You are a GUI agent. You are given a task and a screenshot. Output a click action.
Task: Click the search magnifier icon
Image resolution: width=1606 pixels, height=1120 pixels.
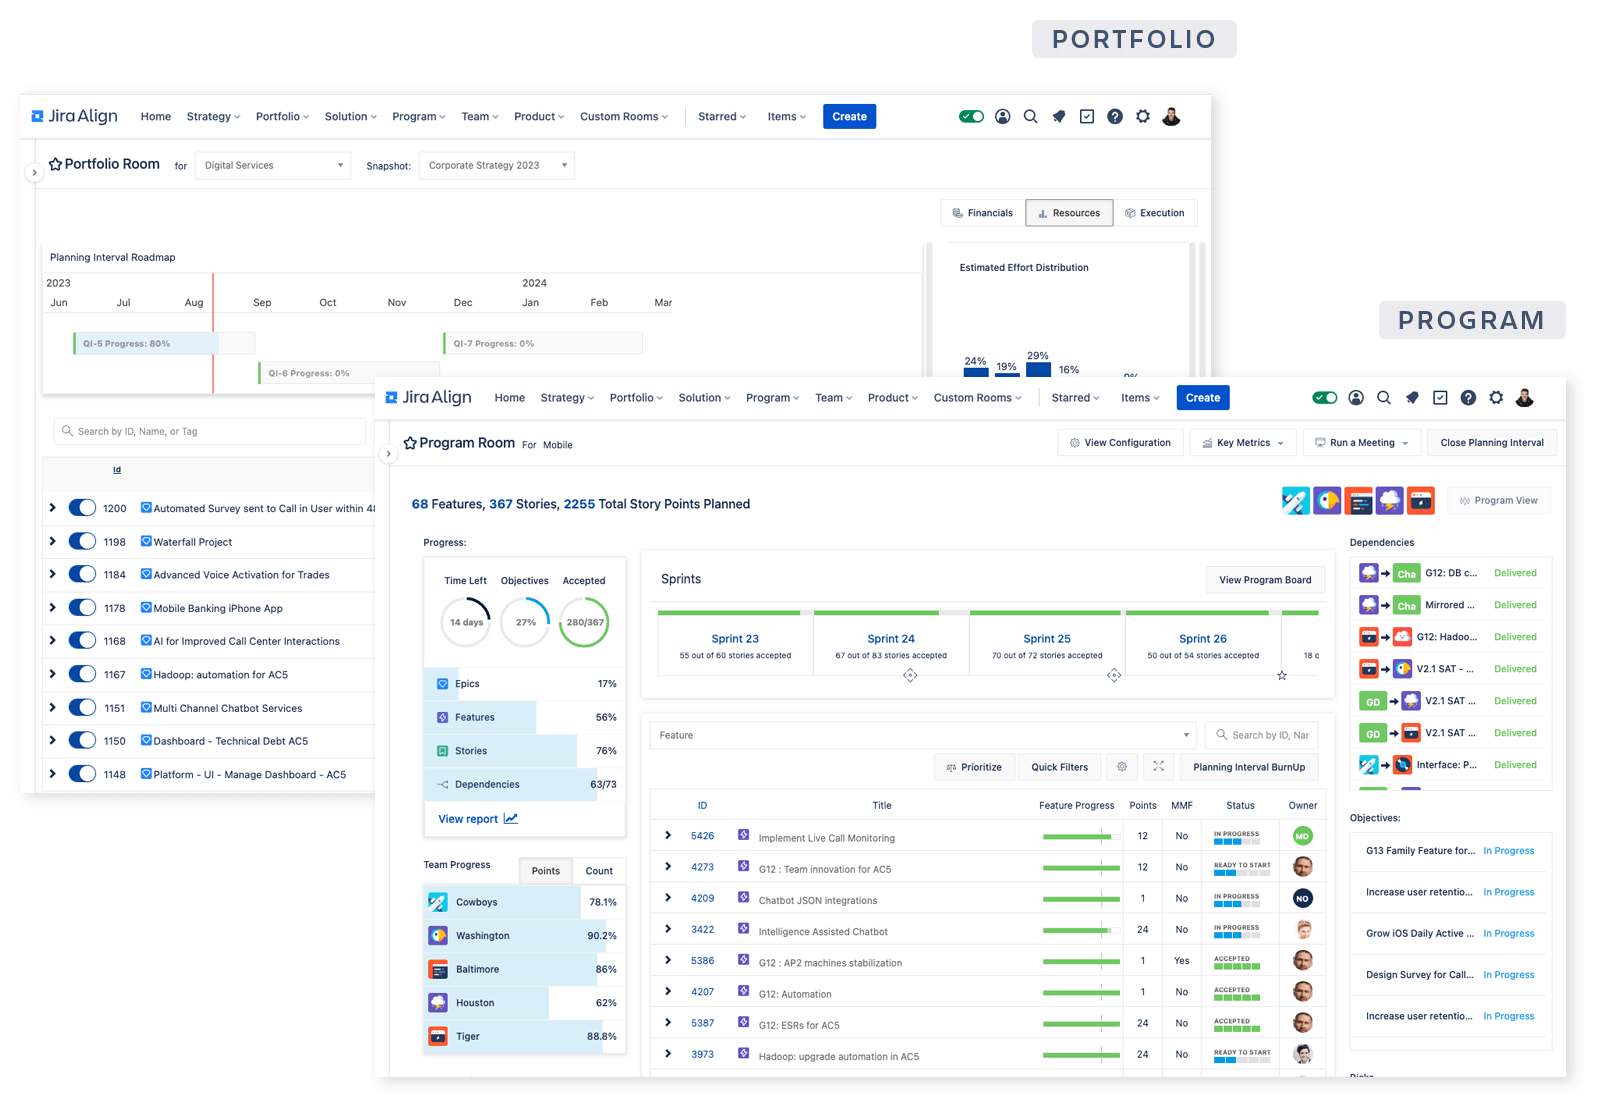[x=1384, y=397]
